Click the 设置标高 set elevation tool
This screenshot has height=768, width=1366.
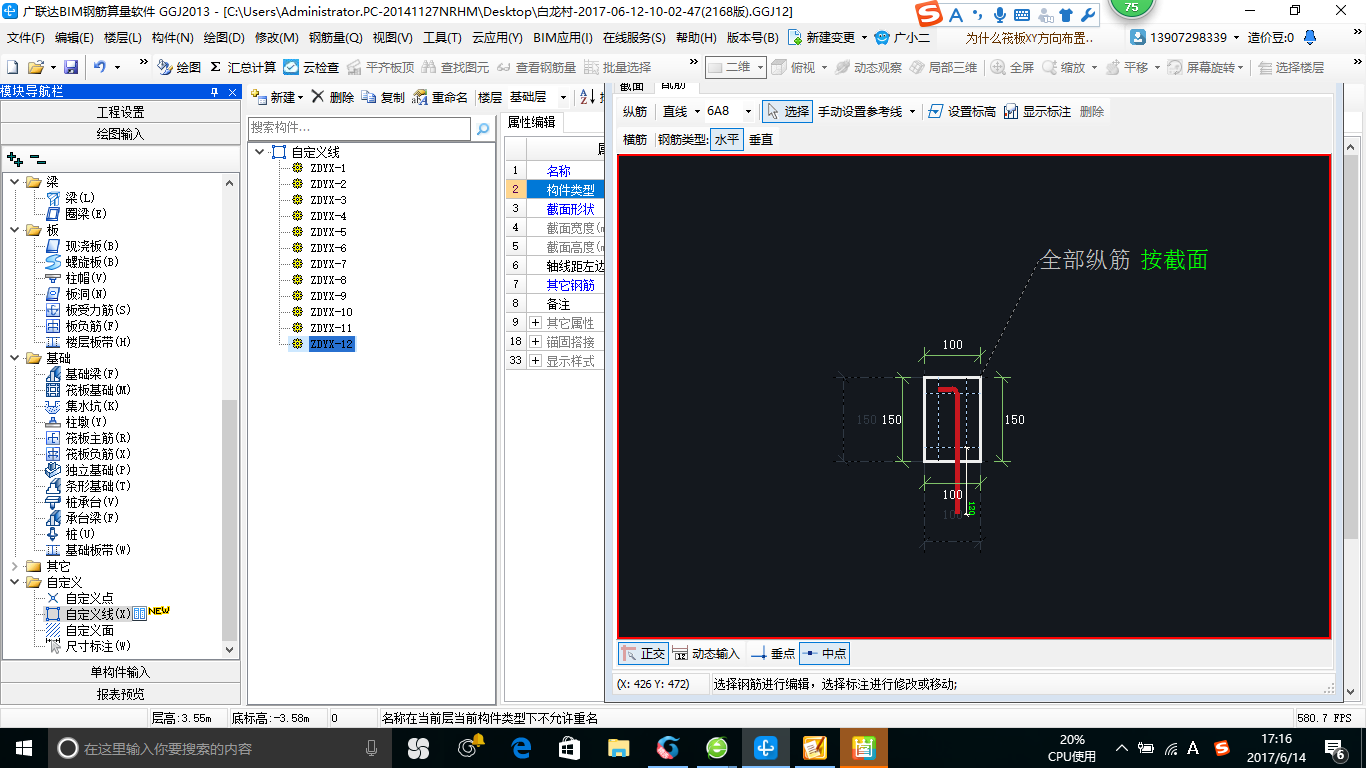pyautogui.click(x=961, y=111)
